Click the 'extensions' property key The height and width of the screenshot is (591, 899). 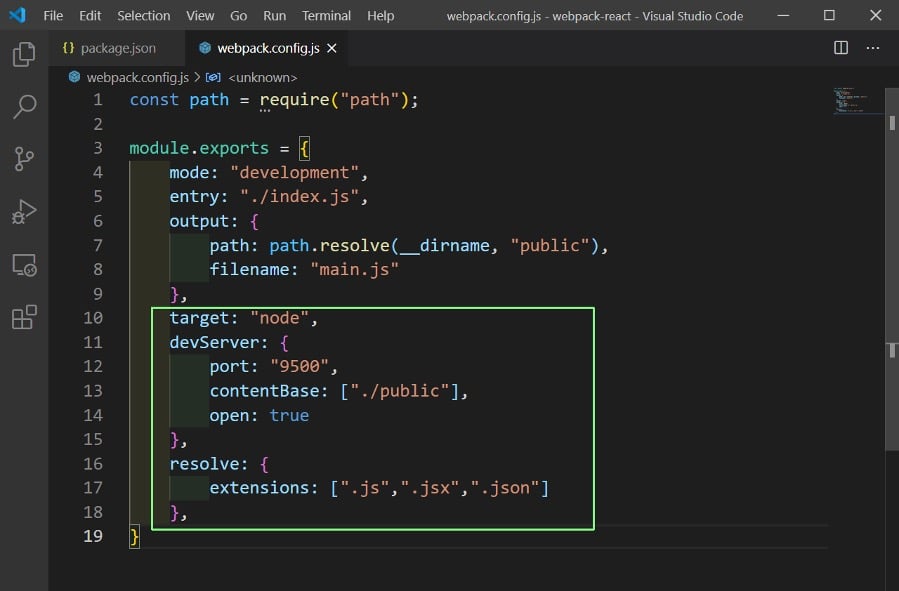point(259,488)
